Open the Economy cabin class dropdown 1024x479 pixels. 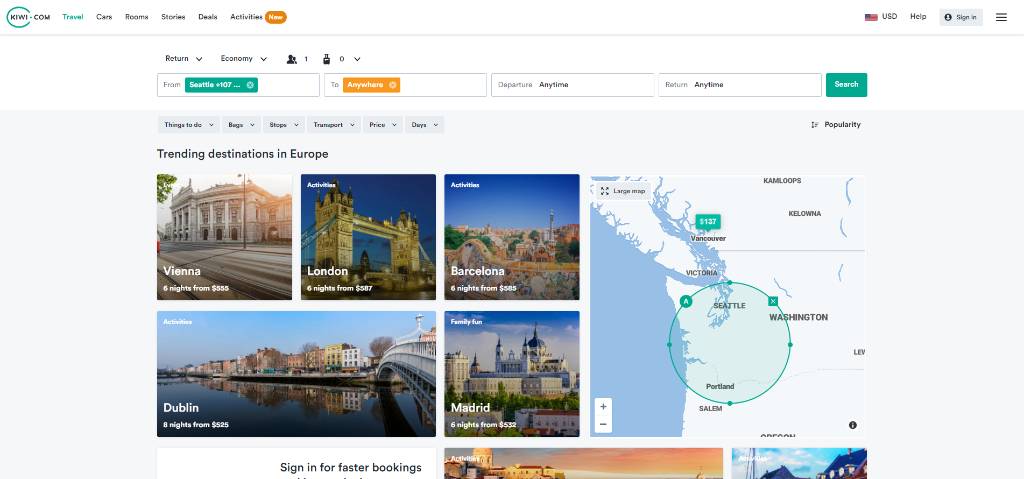[x=244, y=59]
